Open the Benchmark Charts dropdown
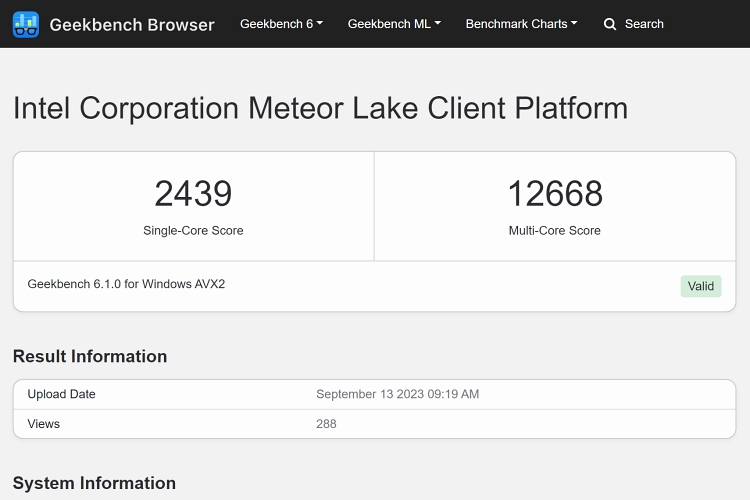This screenshot has height=500, width=750. (521, 24)
